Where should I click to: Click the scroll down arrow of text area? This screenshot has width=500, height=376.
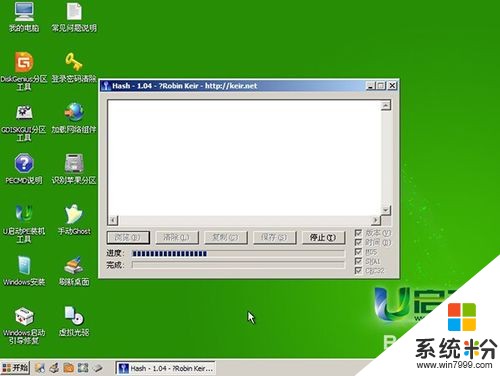click(x=386, y=210)
